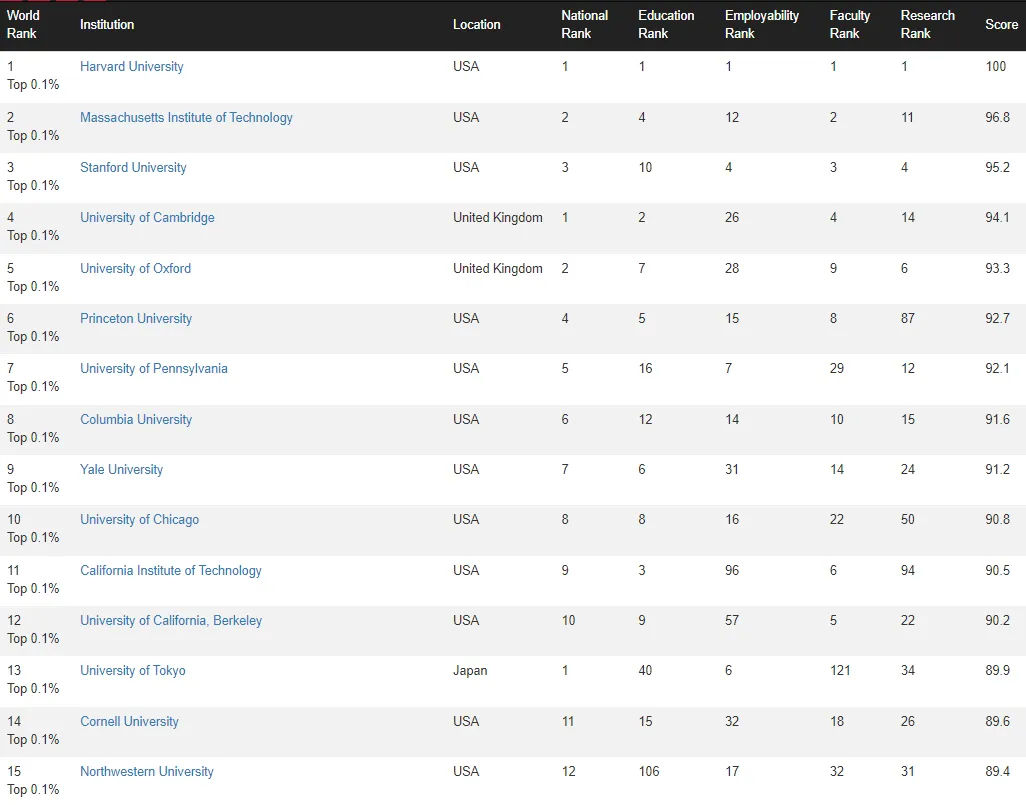Select Japan location cell for Tokyo
The height and width of the screenshot is (805, 1026).
[x=470, y=671]
